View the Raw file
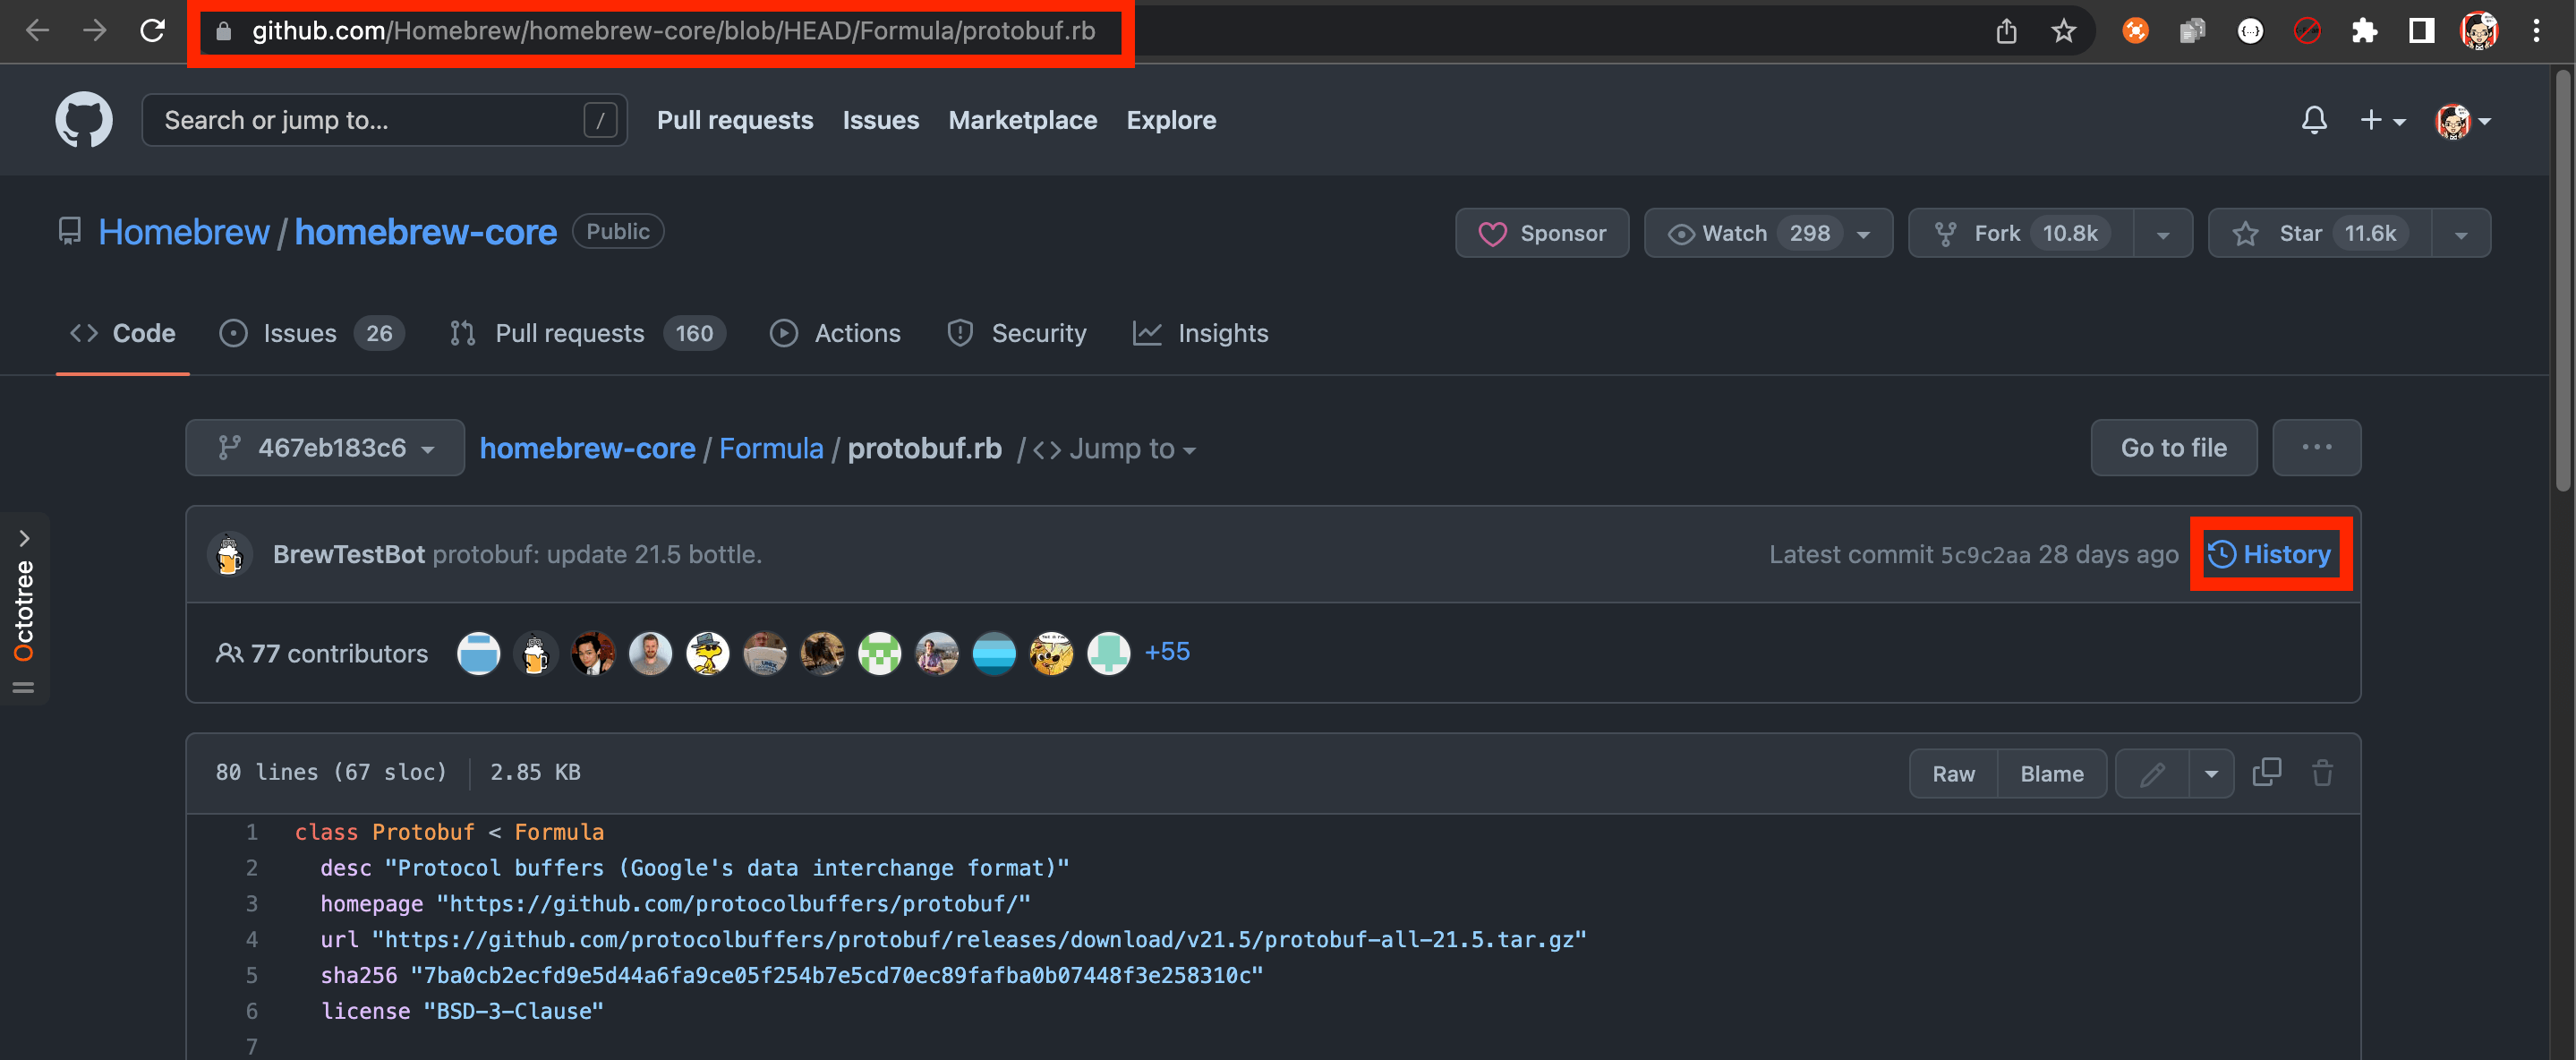Screen dimensions: 2576x1060 coord(1953,773)
